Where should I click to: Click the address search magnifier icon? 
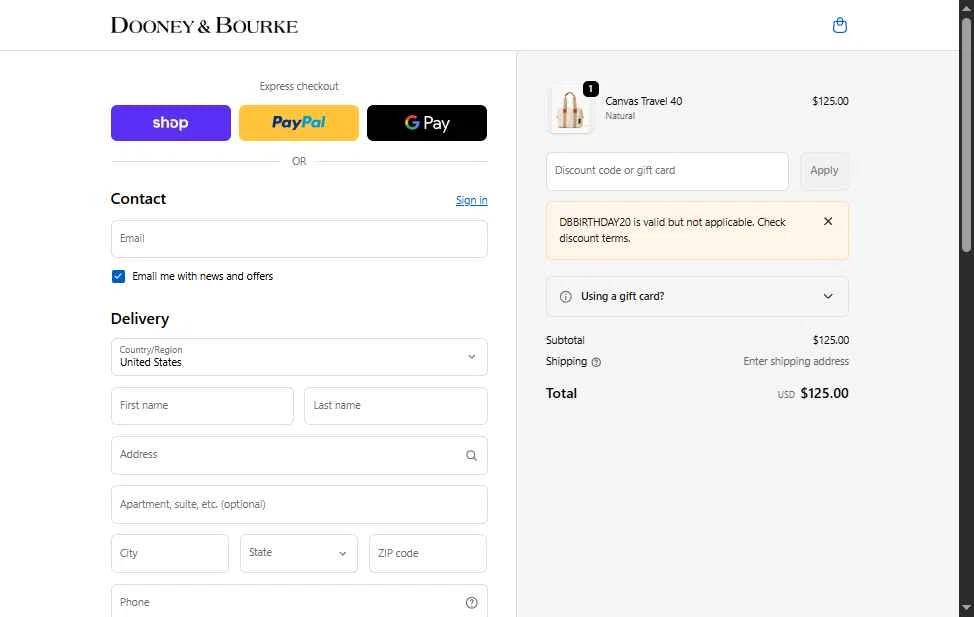point(471,455)
